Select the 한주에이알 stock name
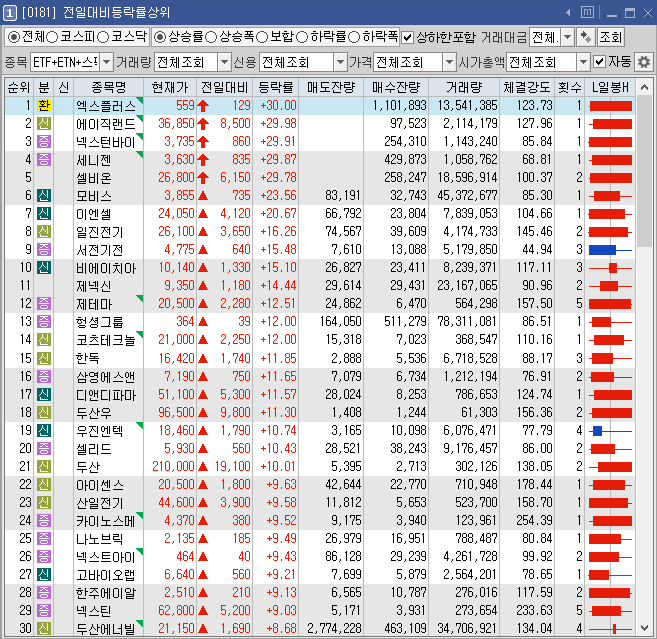Viewport: 657px width, 639px height. pyautogui.click(x=106, y=593)
